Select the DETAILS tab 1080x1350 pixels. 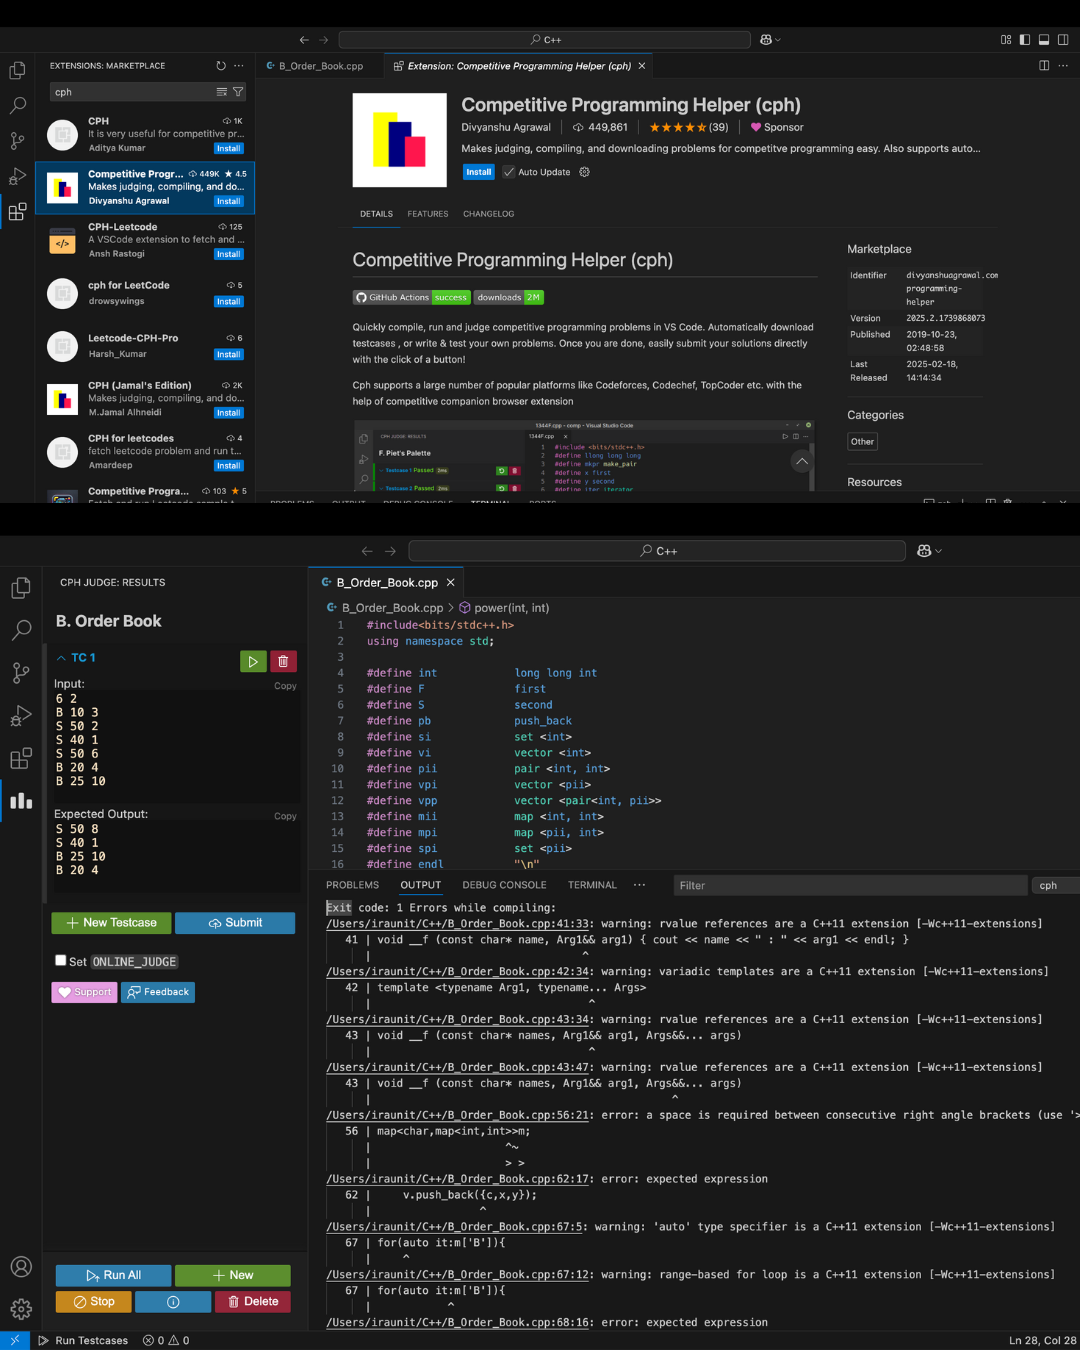coord(376,214)
